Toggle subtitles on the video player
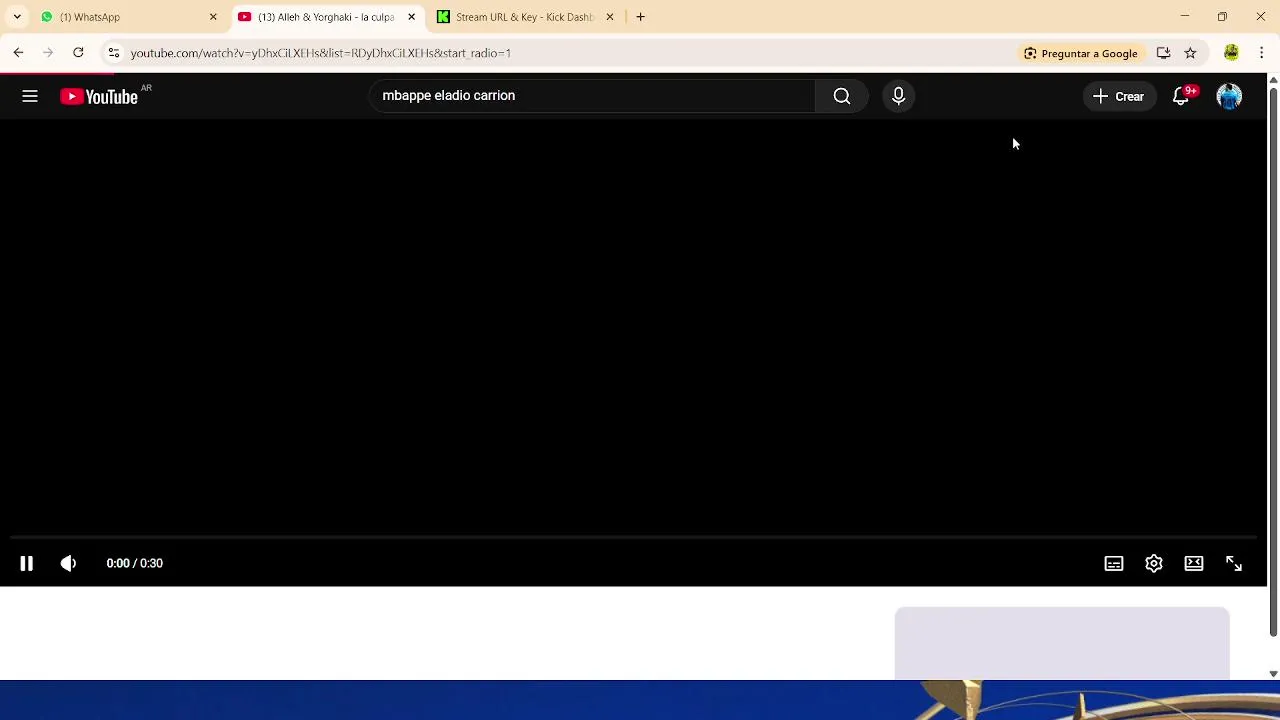The width and height of the screenshot is (1280, 720). click(x=1114, y=564)
